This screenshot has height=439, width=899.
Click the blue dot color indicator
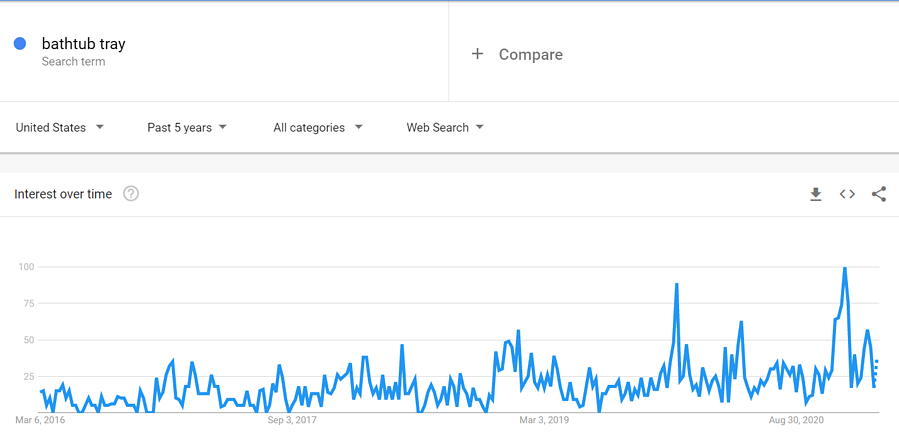(x=20, y=44)
